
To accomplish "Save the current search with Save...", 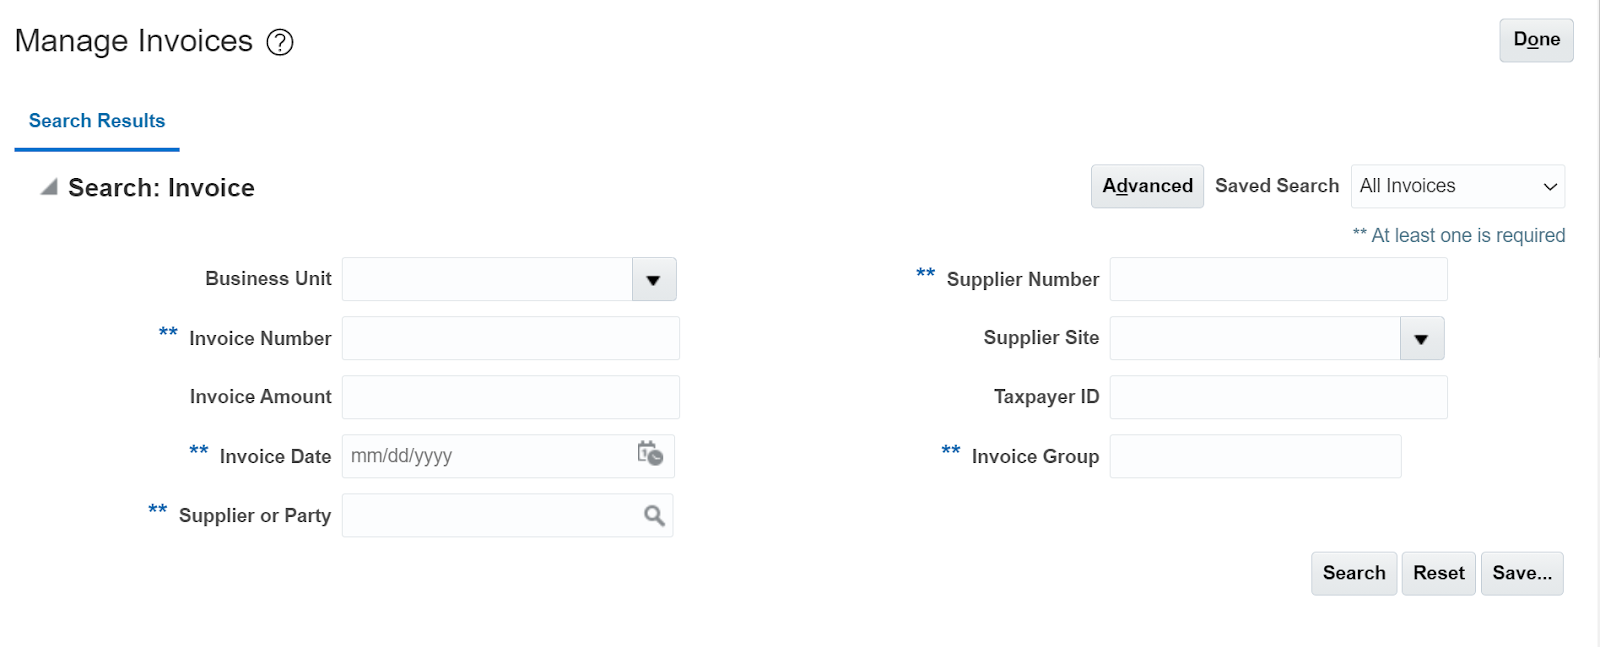I will click(1522, 574).
